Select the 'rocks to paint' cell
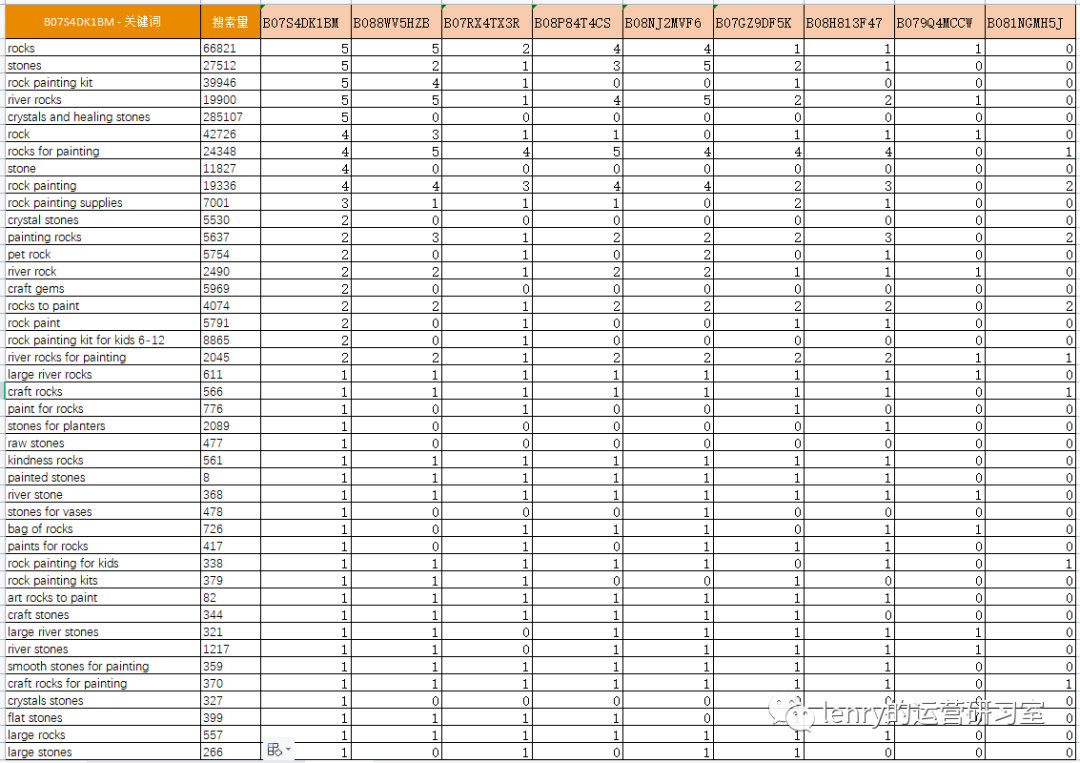This screenshot has width=1080, height=763. (x=103, y=306)
